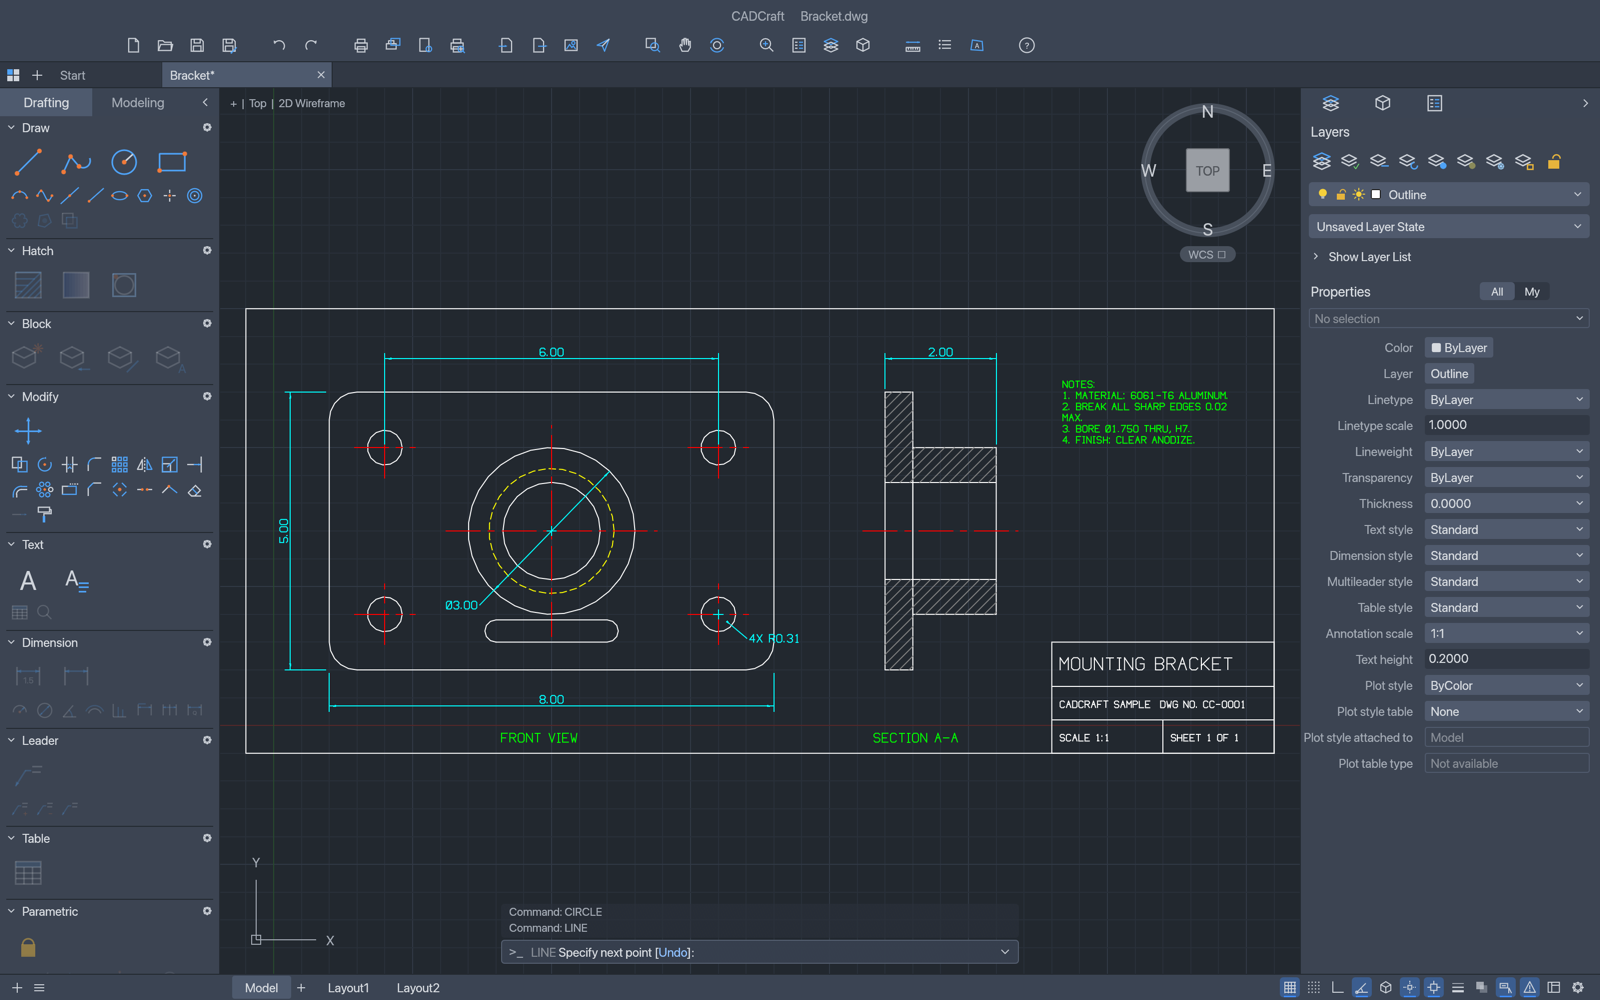The width and height of the screenshot is (1600, 1000).
Task: Select the Circle draw tool
Action: pos(124,162)
